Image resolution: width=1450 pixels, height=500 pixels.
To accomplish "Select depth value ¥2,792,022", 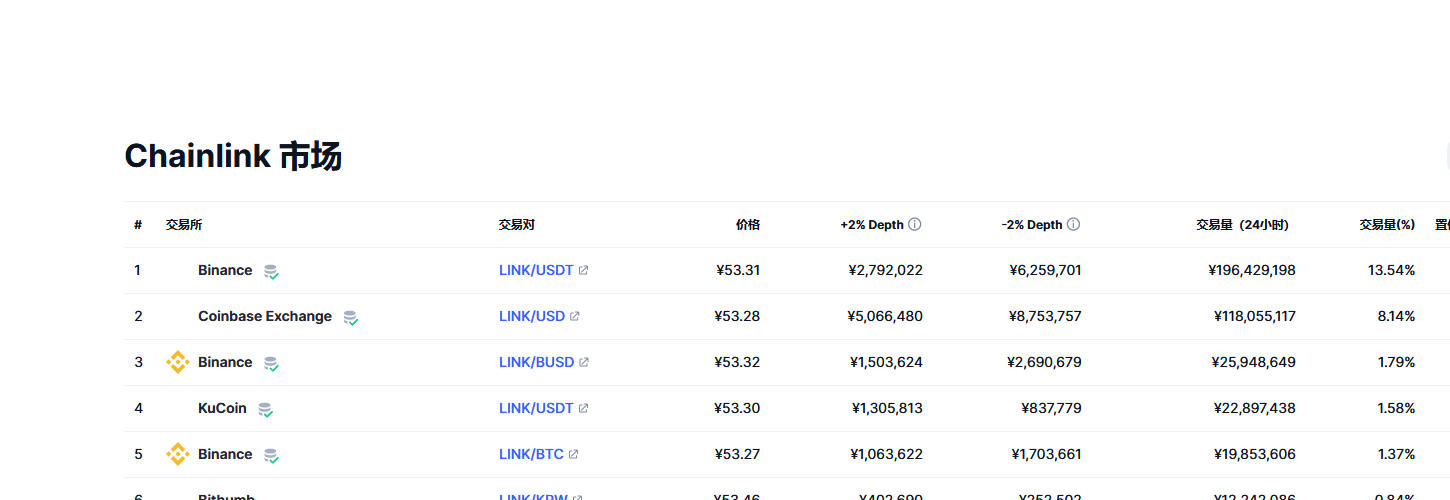I will [x=885, y=270].
